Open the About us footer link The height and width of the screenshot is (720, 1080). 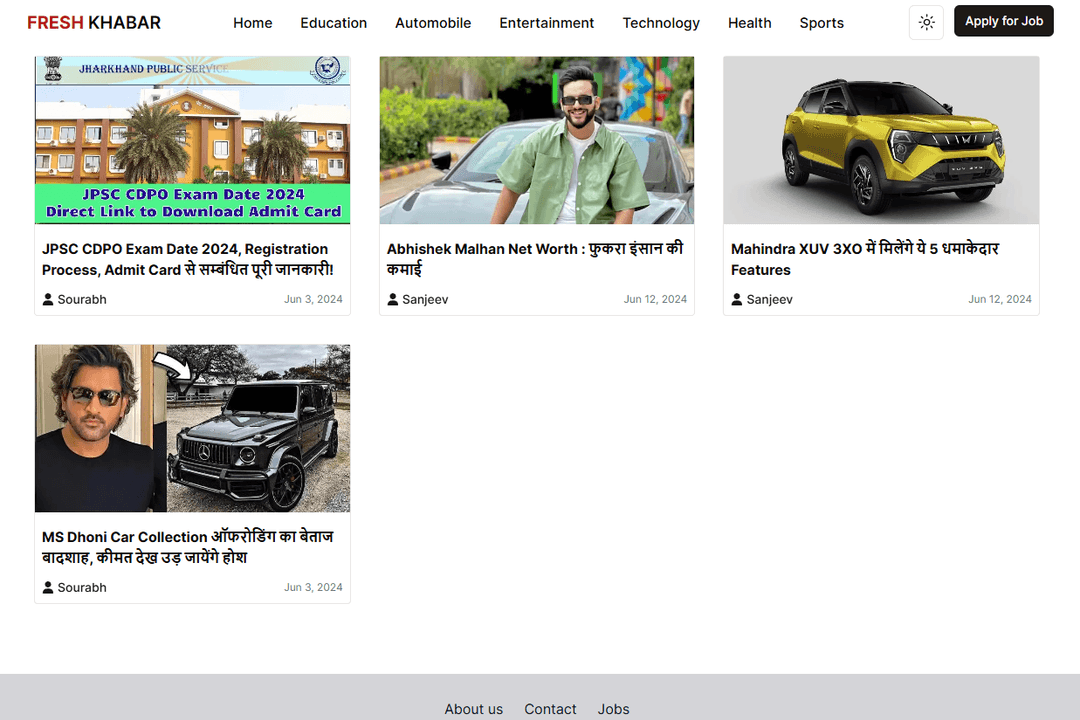[x=473, y=709]
